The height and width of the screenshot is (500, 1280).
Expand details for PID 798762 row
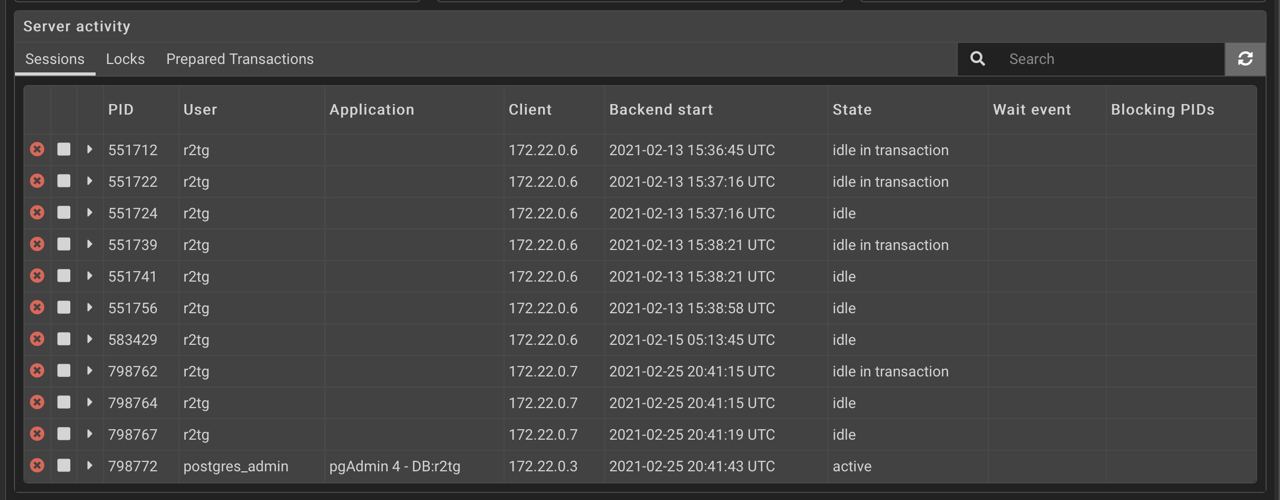click(90, 371)
